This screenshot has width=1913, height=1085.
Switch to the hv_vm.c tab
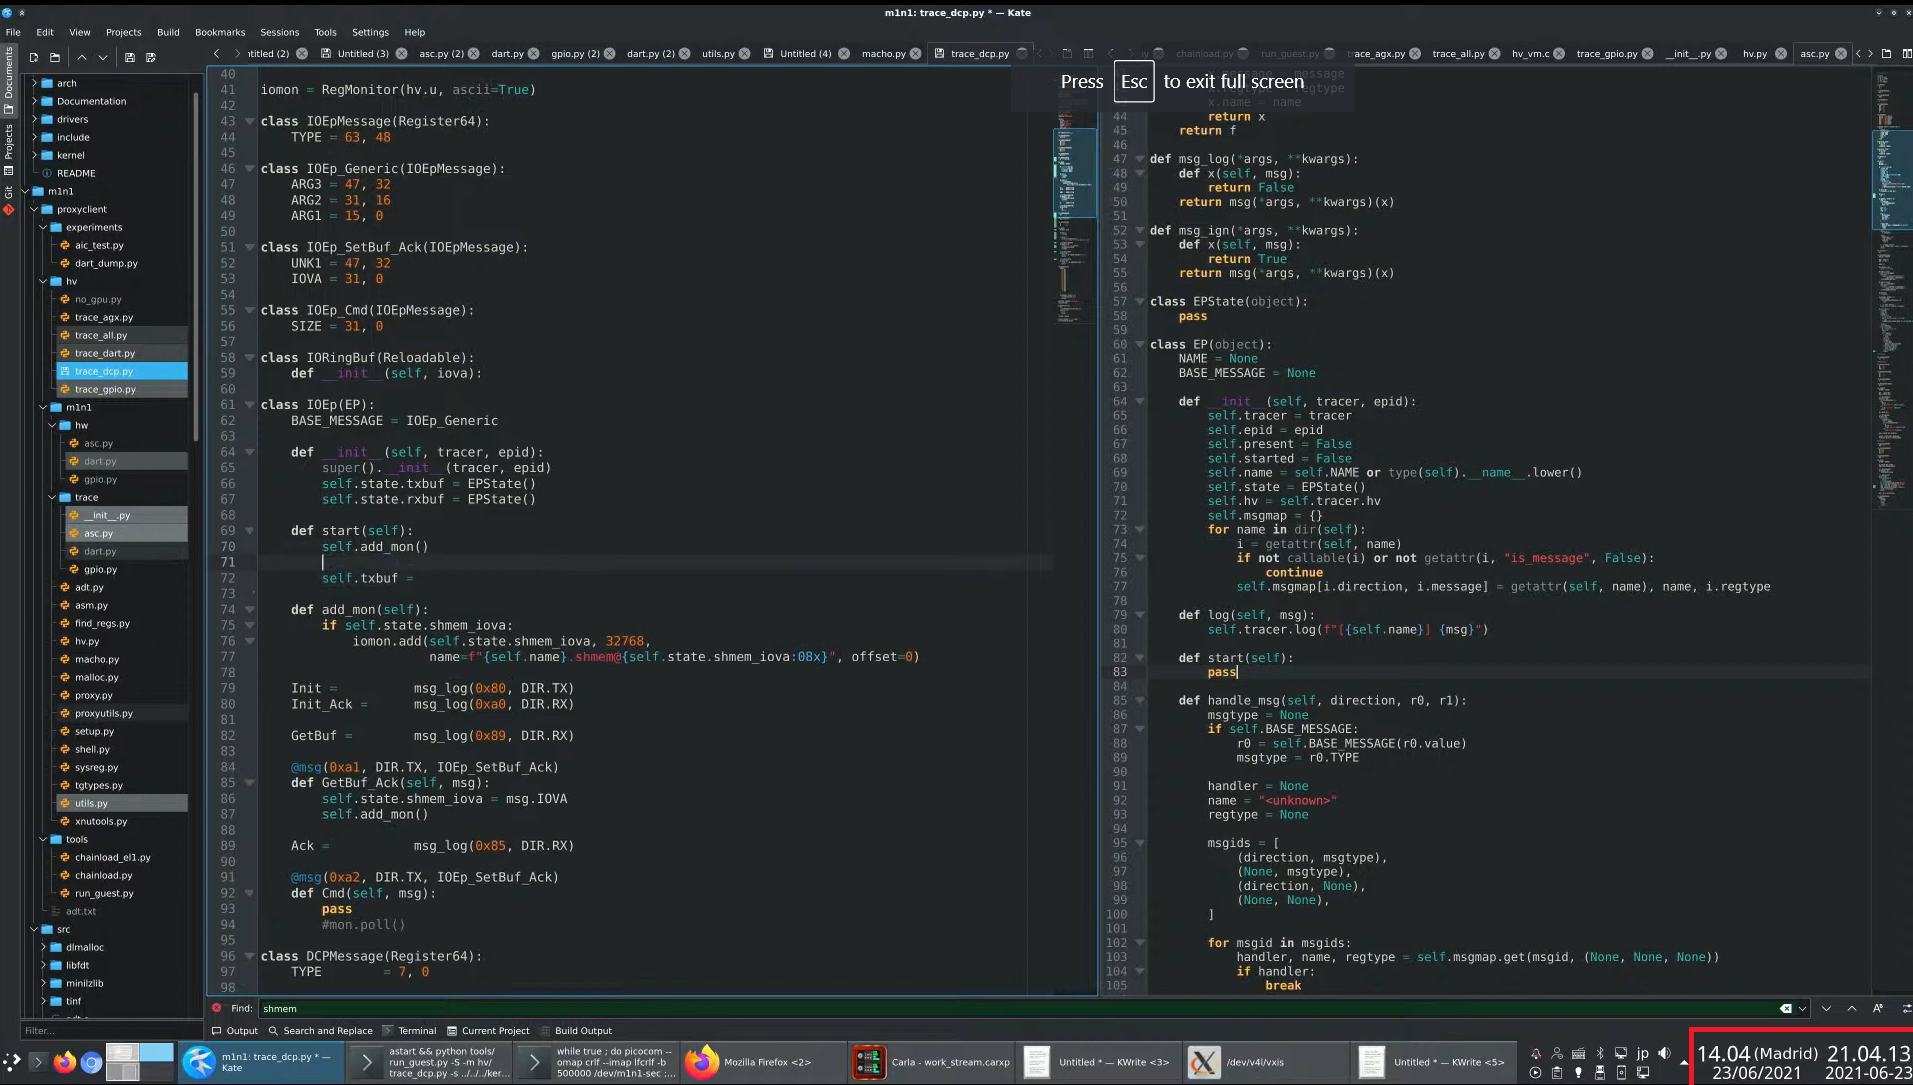coord(1530,54)
